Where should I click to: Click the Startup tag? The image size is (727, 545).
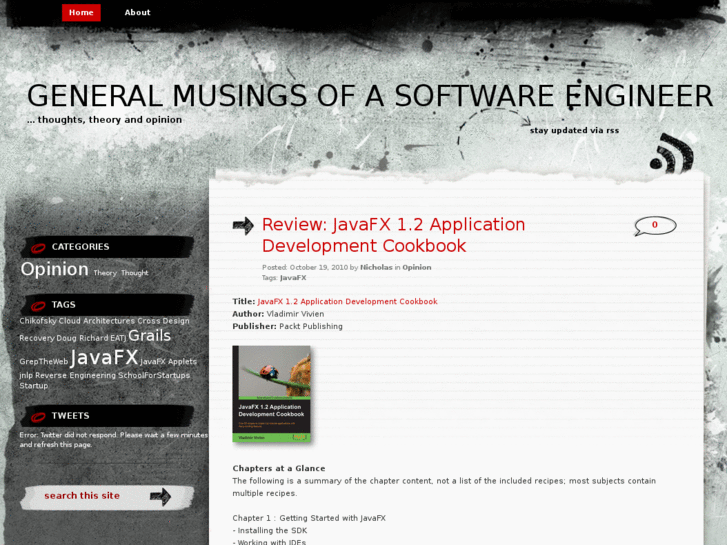[33, 385]
